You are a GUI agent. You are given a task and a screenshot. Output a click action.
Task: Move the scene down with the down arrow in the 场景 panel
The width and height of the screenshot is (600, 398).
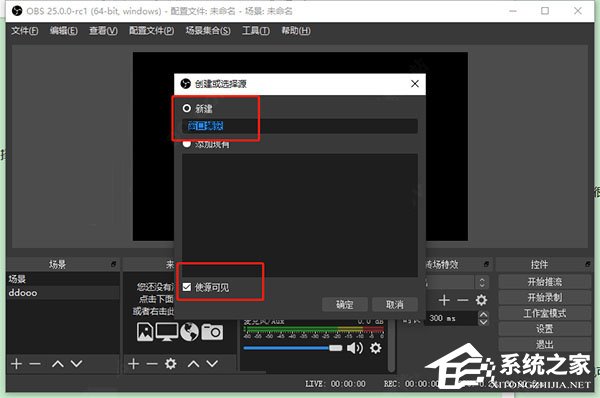coord(77,364)
